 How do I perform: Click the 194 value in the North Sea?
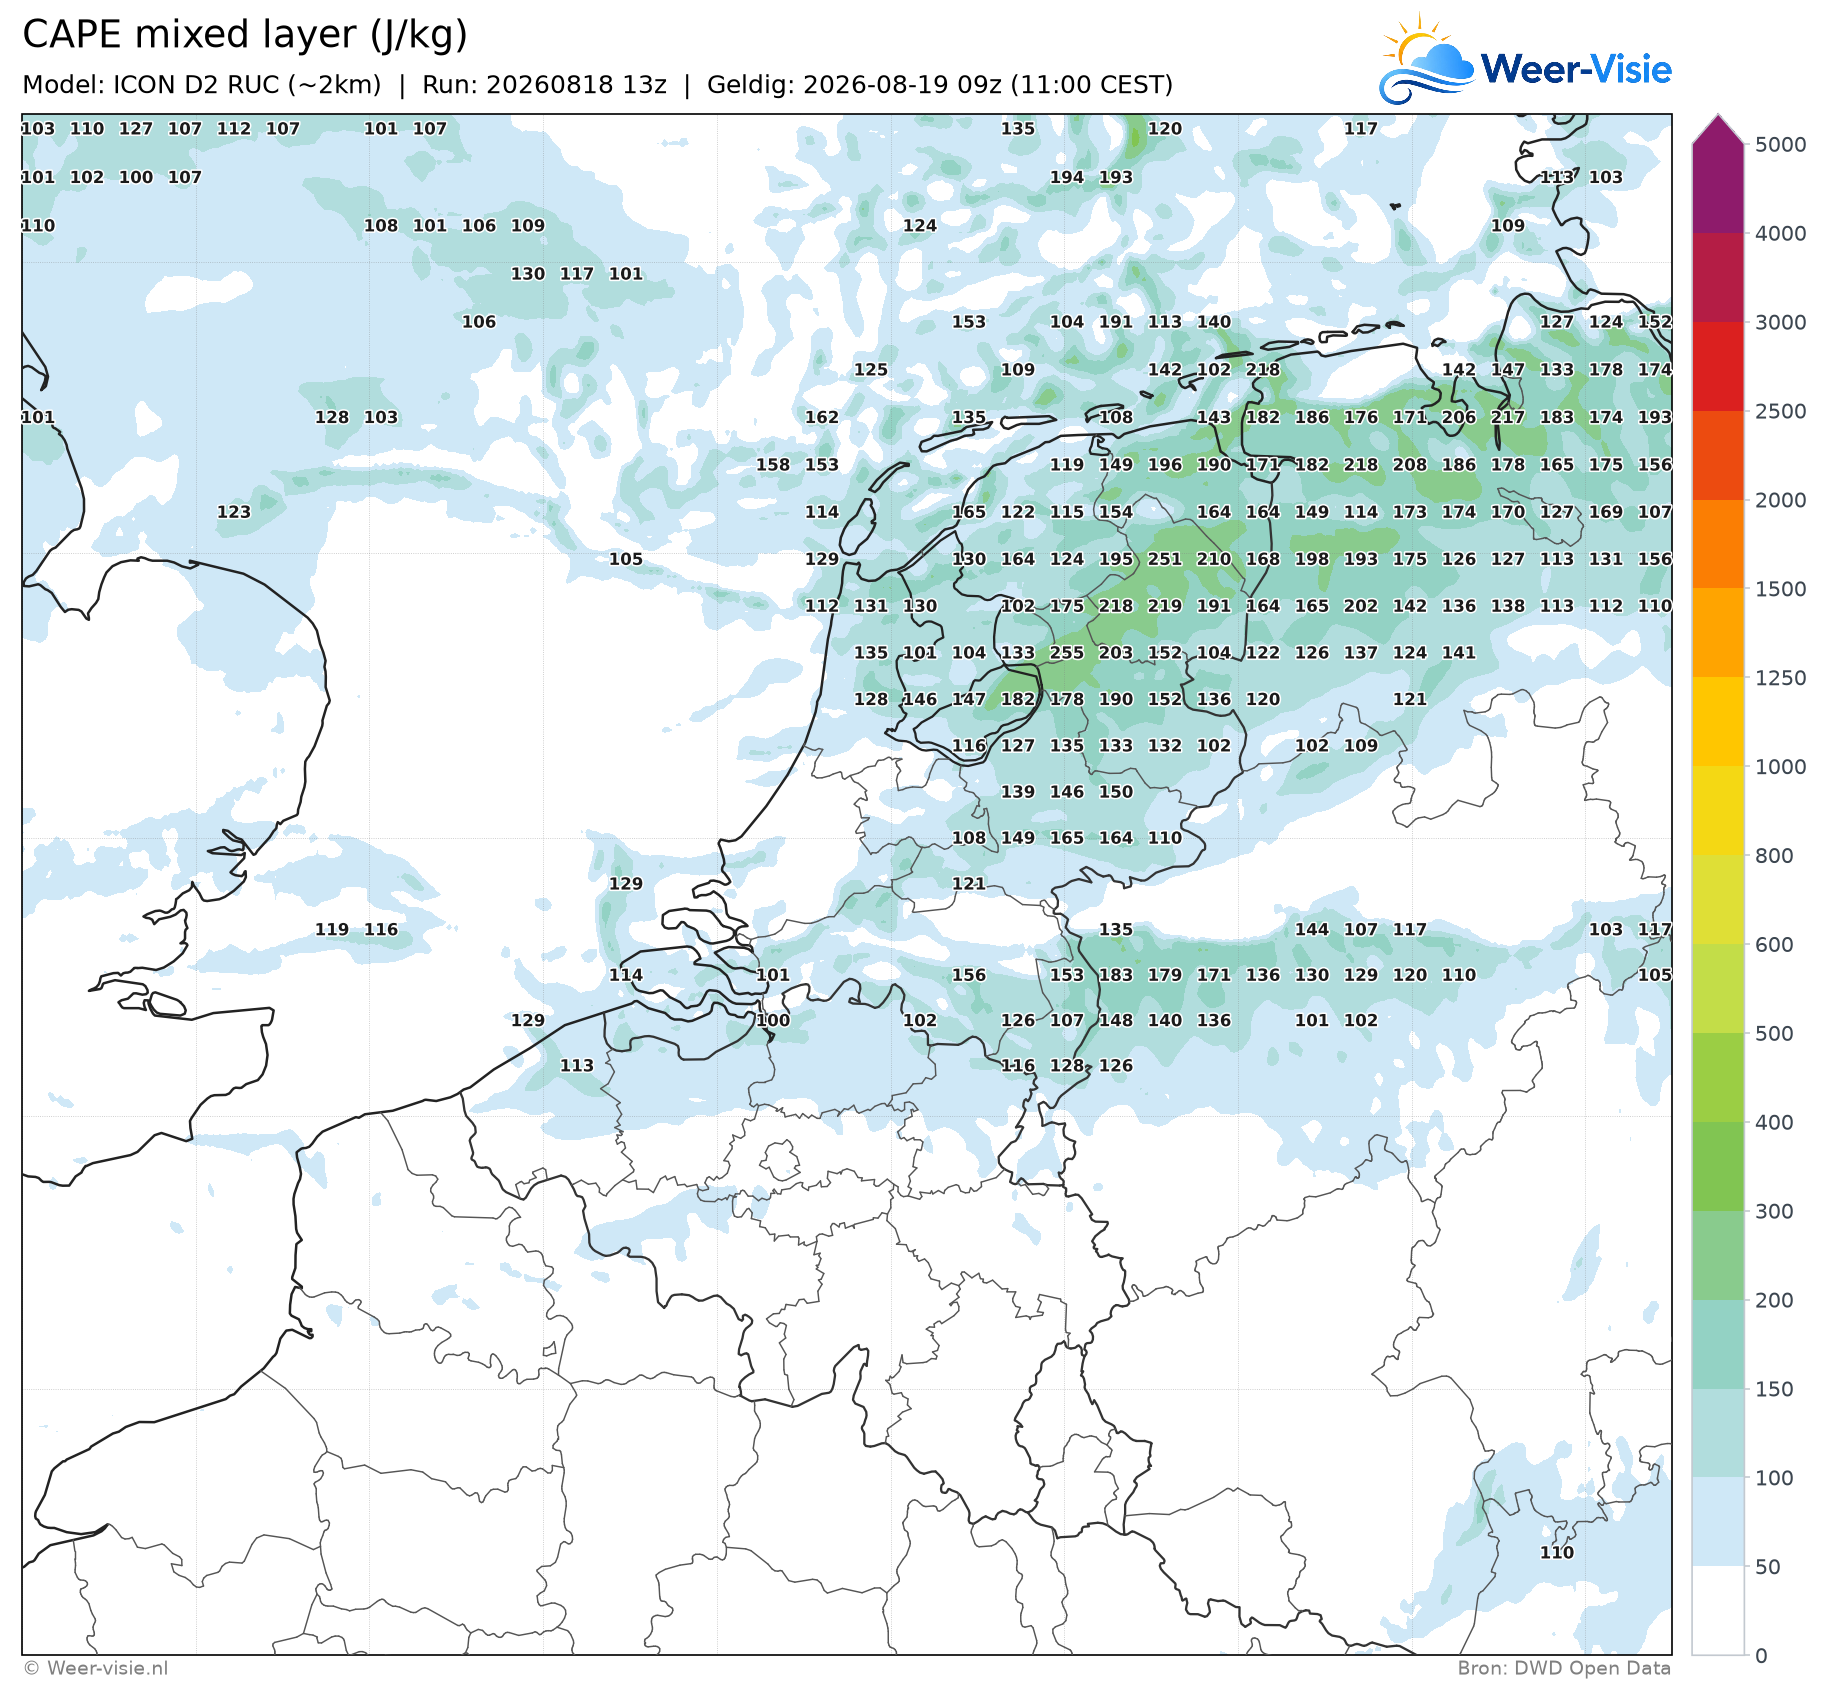point(1067,177)
